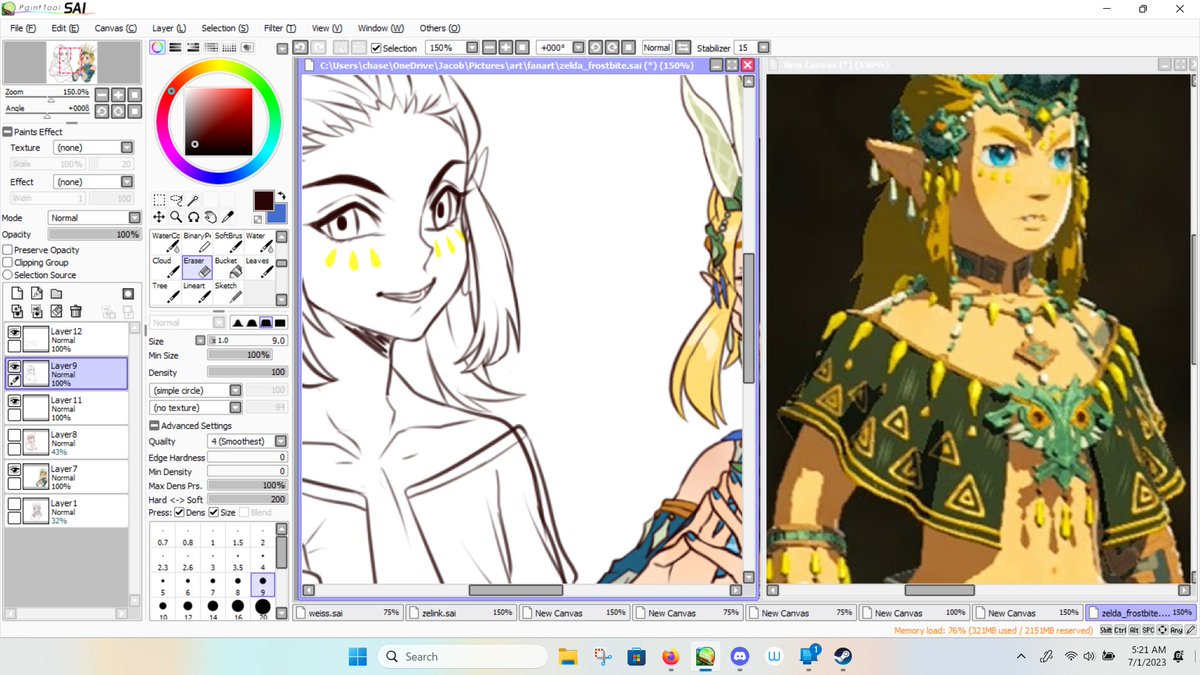Open File Explorer from the taskbar

point(568,656)
